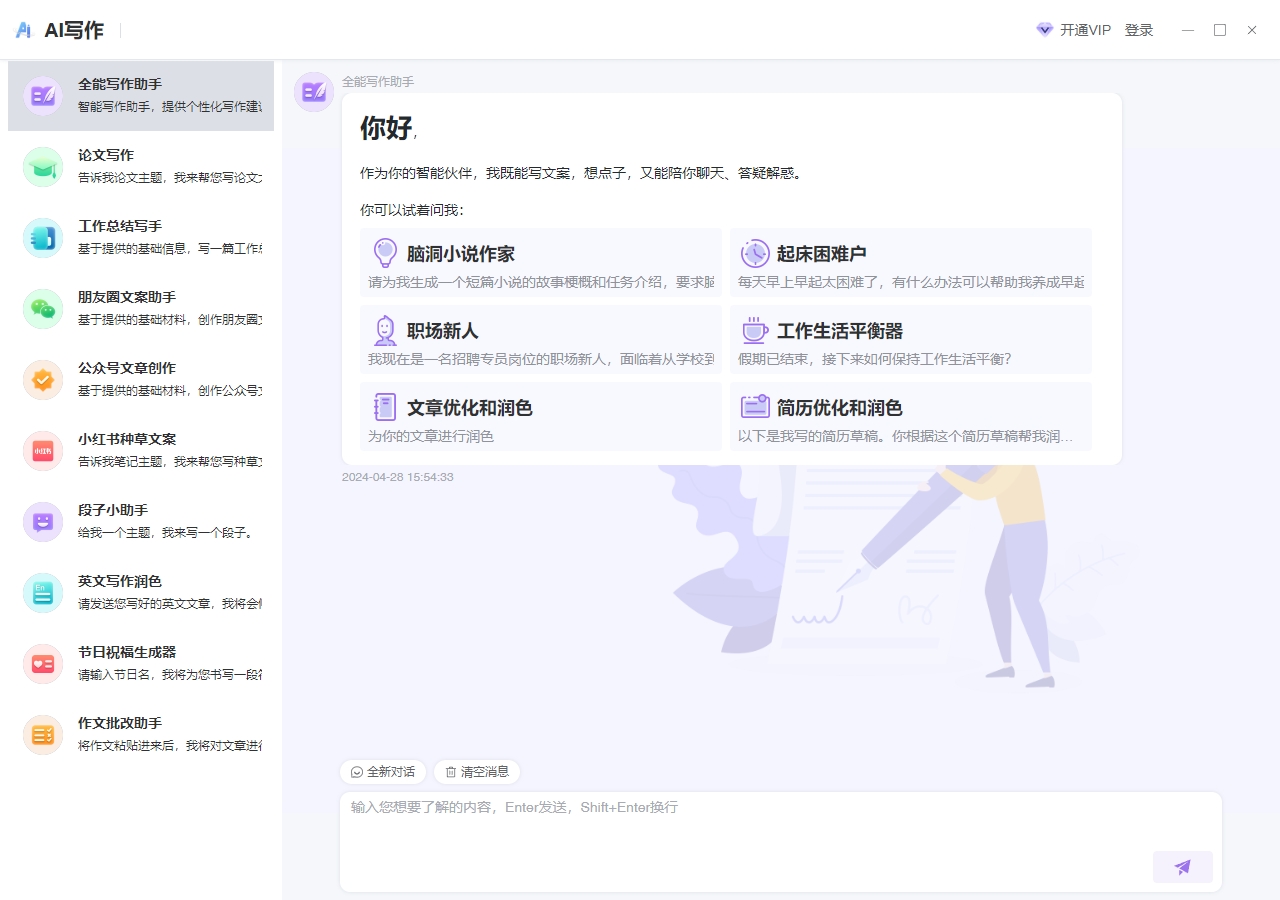Click the 节日祝福生成器 heart card icon

tap(43, 664)
